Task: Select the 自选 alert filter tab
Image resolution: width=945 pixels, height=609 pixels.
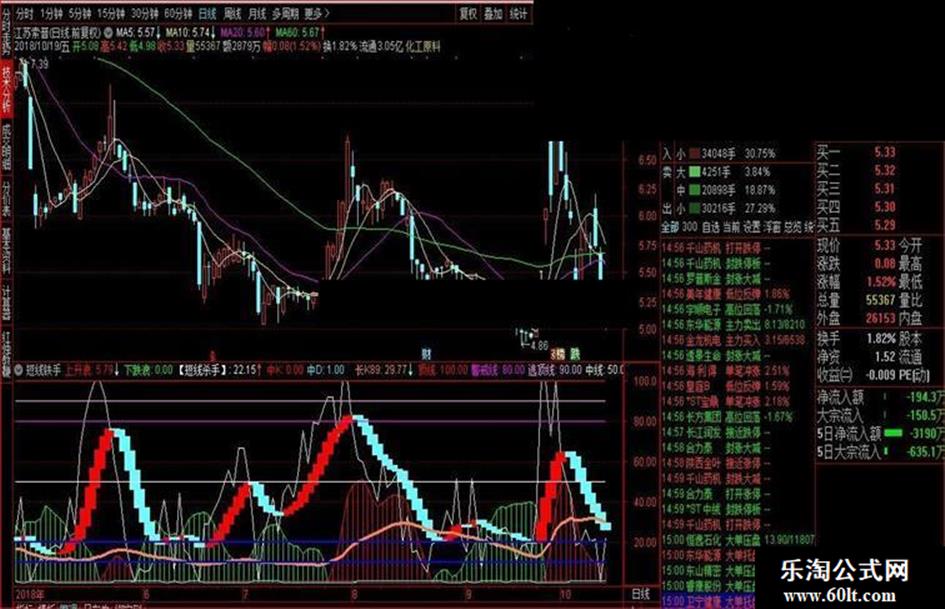Action: coord(711,227)
